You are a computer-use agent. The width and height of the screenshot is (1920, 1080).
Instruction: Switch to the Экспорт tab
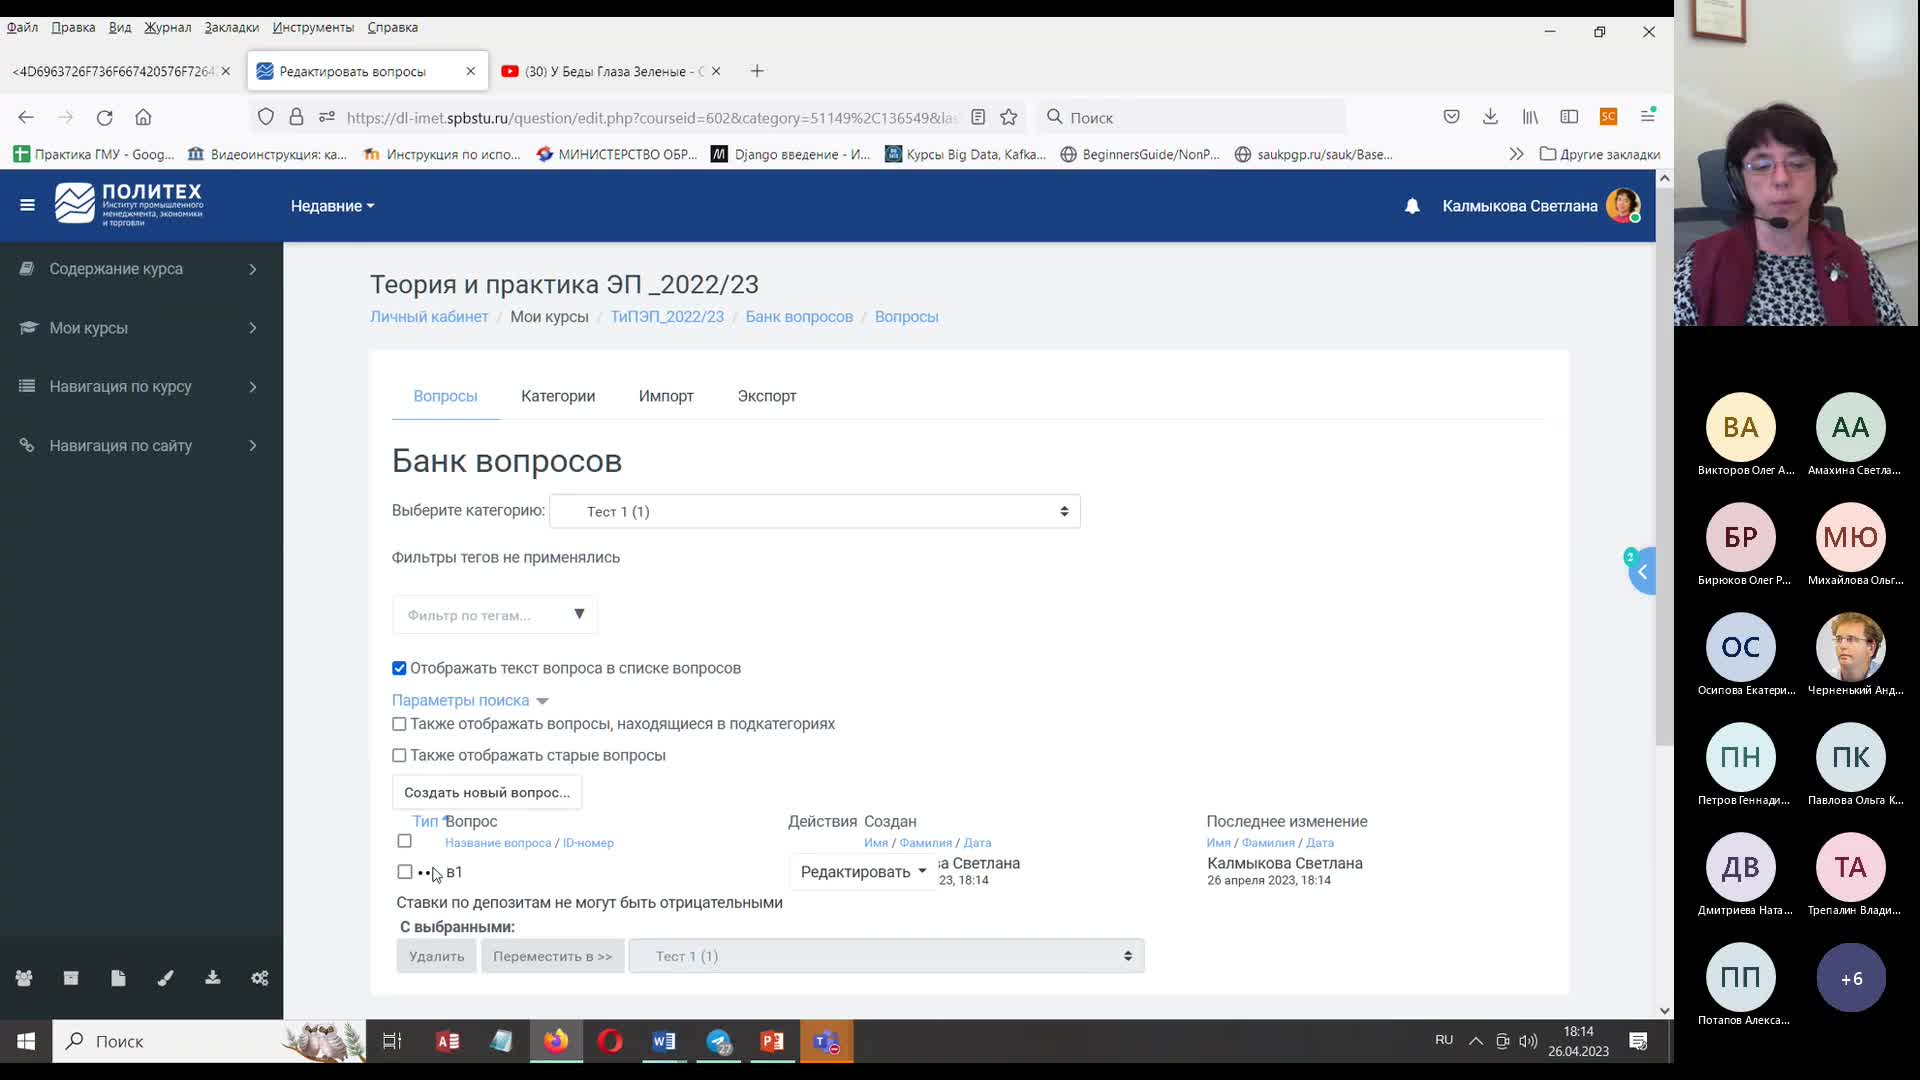pos(767,396)
